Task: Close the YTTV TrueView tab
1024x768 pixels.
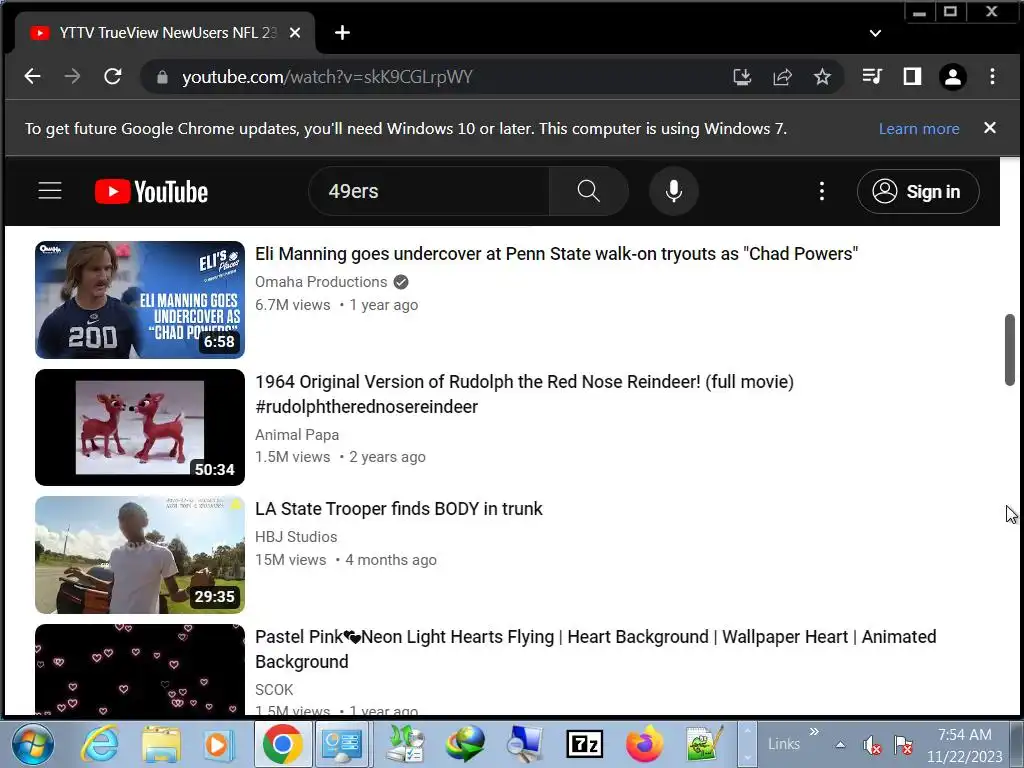Action: (x=295, y=33)
